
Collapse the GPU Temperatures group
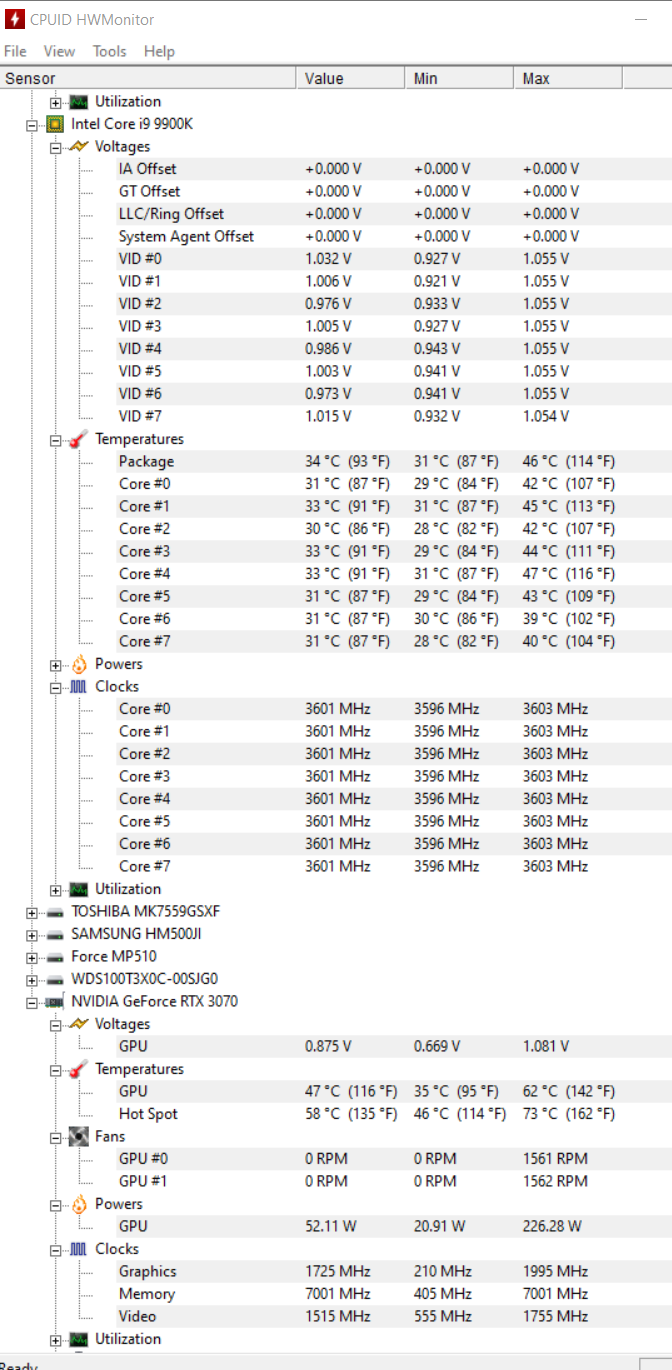tap(55, 1068)
